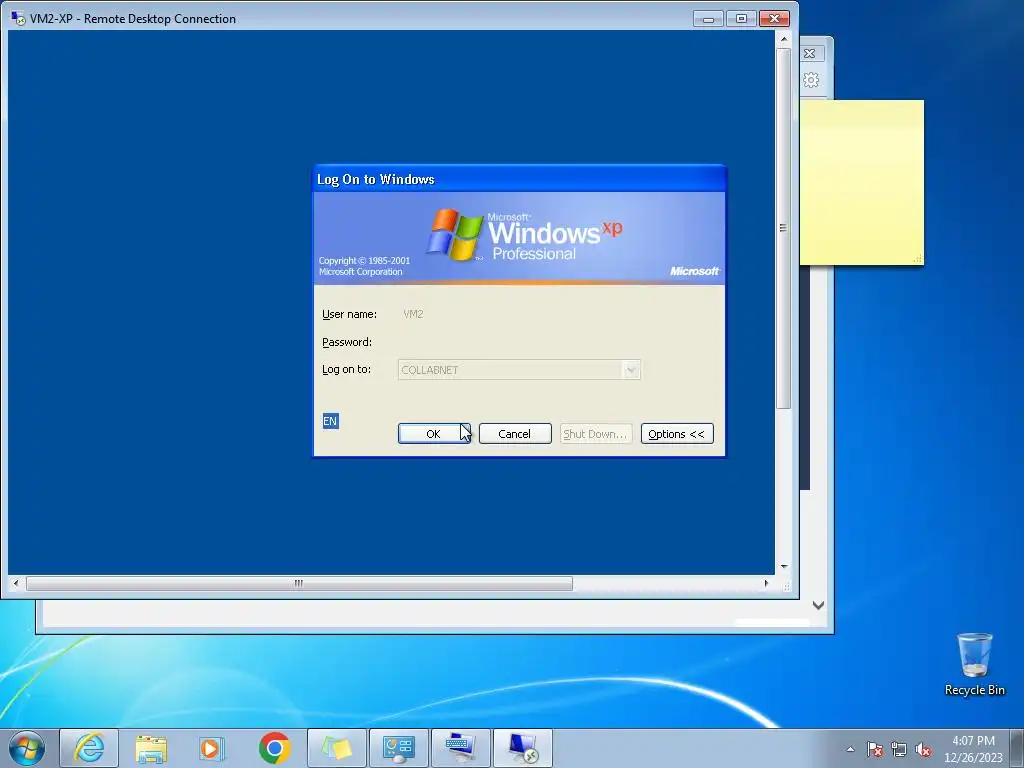Click the EN language indicator in the dialog
This screenshot has width=1024, height=768.
[330, 421]
